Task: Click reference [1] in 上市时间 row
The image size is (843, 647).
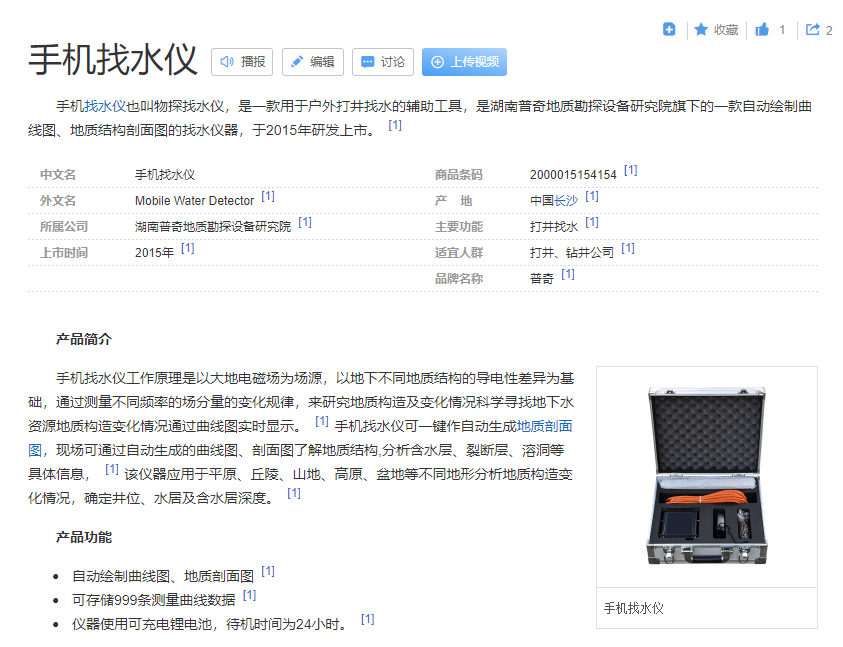Action: pyautogui.click(x=188, y=248)
